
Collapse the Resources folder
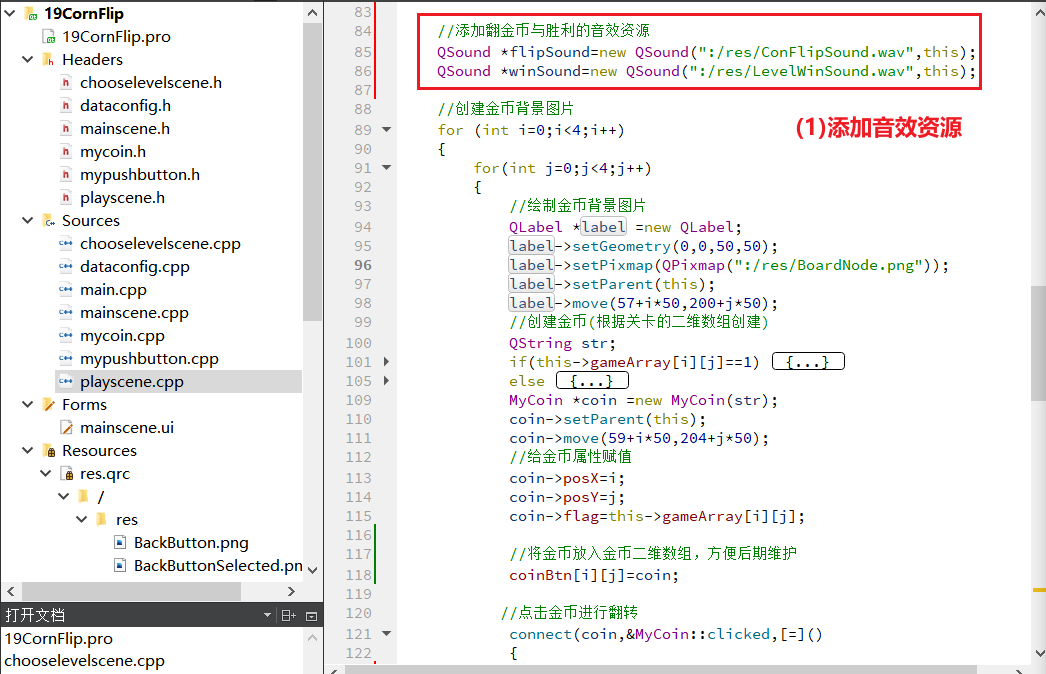point(27,450)
